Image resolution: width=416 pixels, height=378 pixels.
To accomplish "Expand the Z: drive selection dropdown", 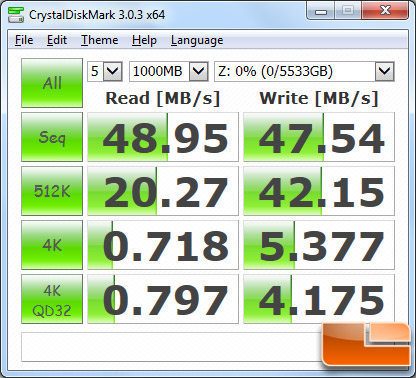I will [x=385, y=71].
